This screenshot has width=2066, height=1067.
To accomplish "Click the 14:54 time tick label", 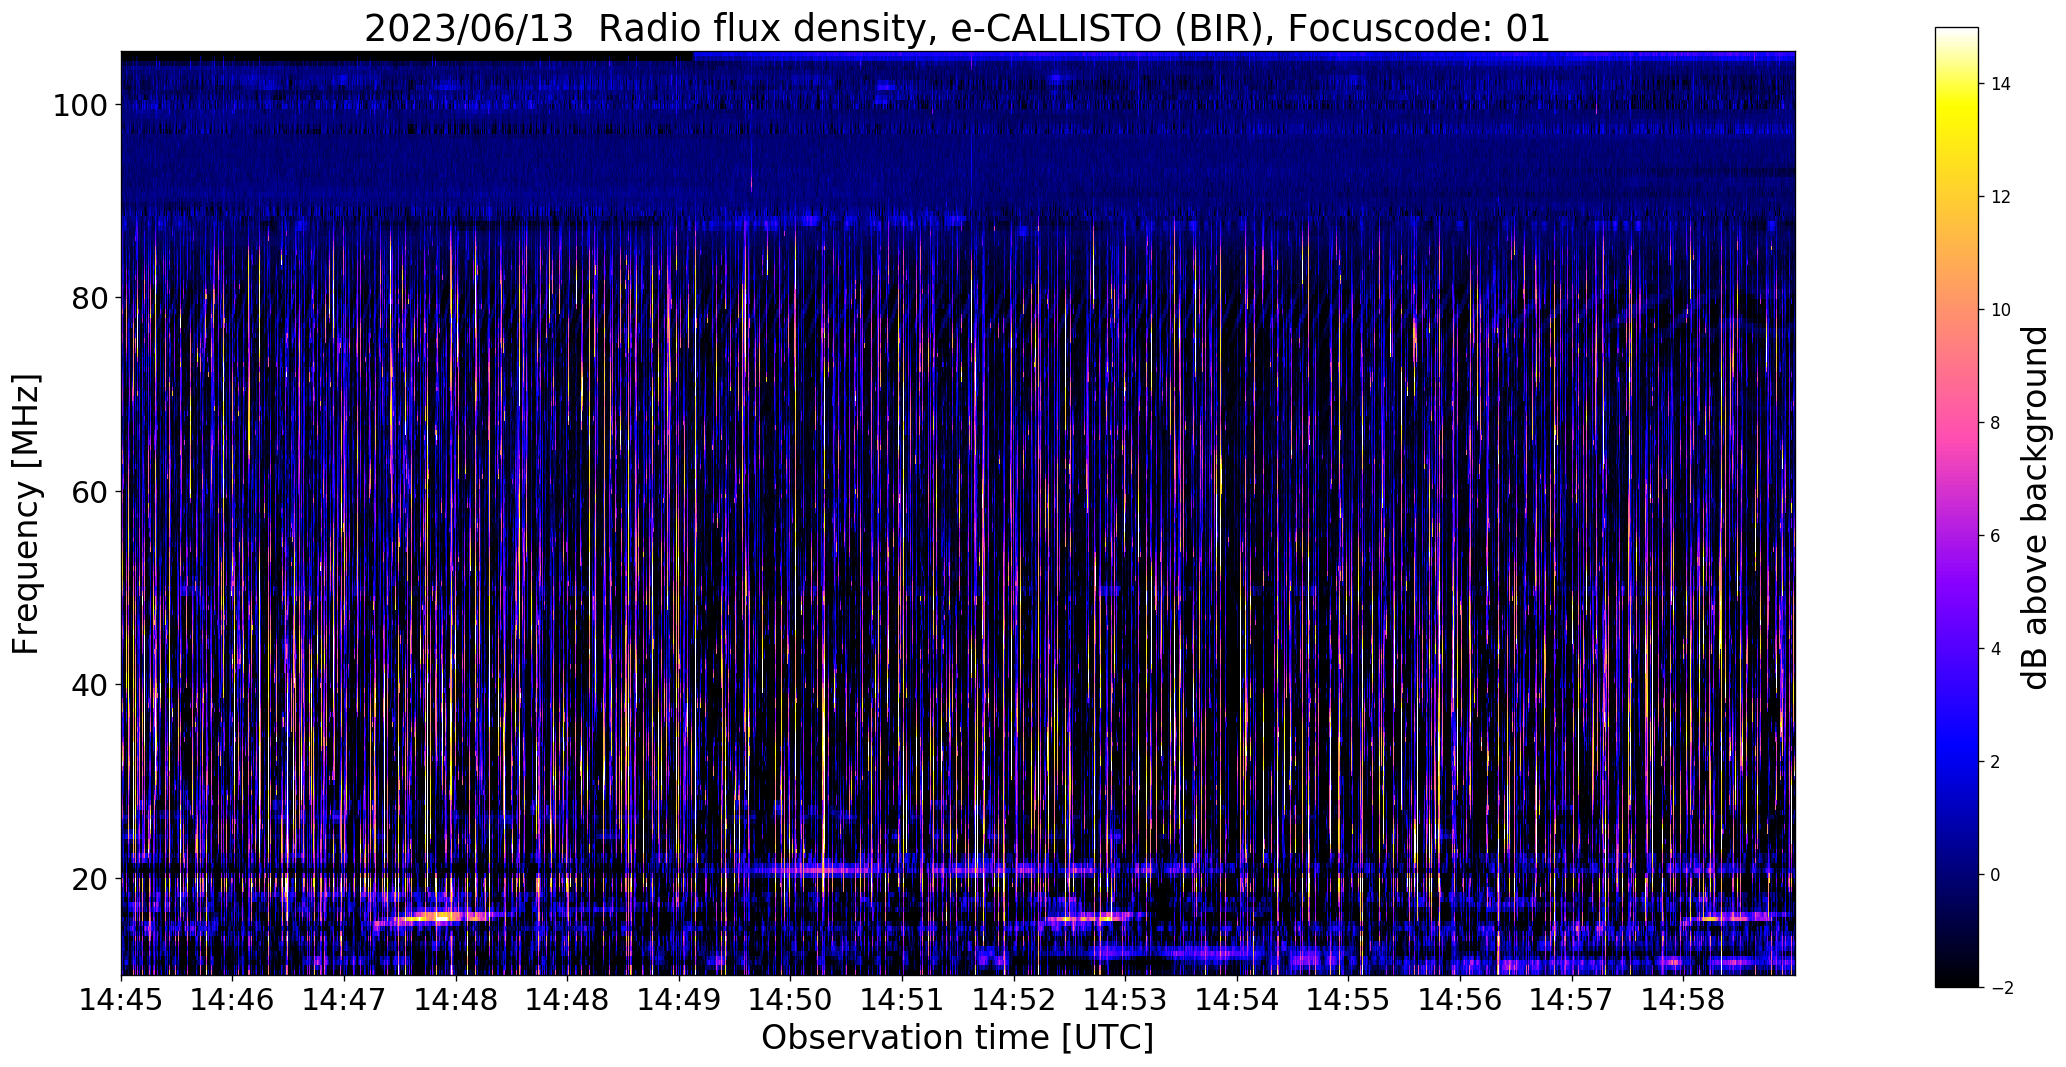I will coord(1236,999).
